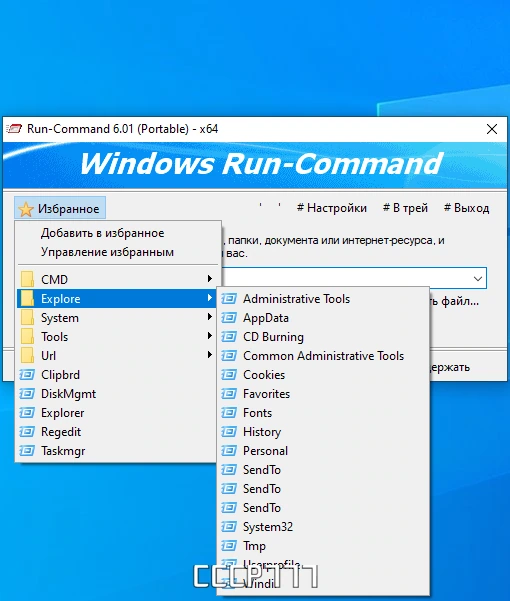Open the Избранное favorites menu
Viewport: 510px width, 601px height.
pyautogui.click(x=60, y=209)
